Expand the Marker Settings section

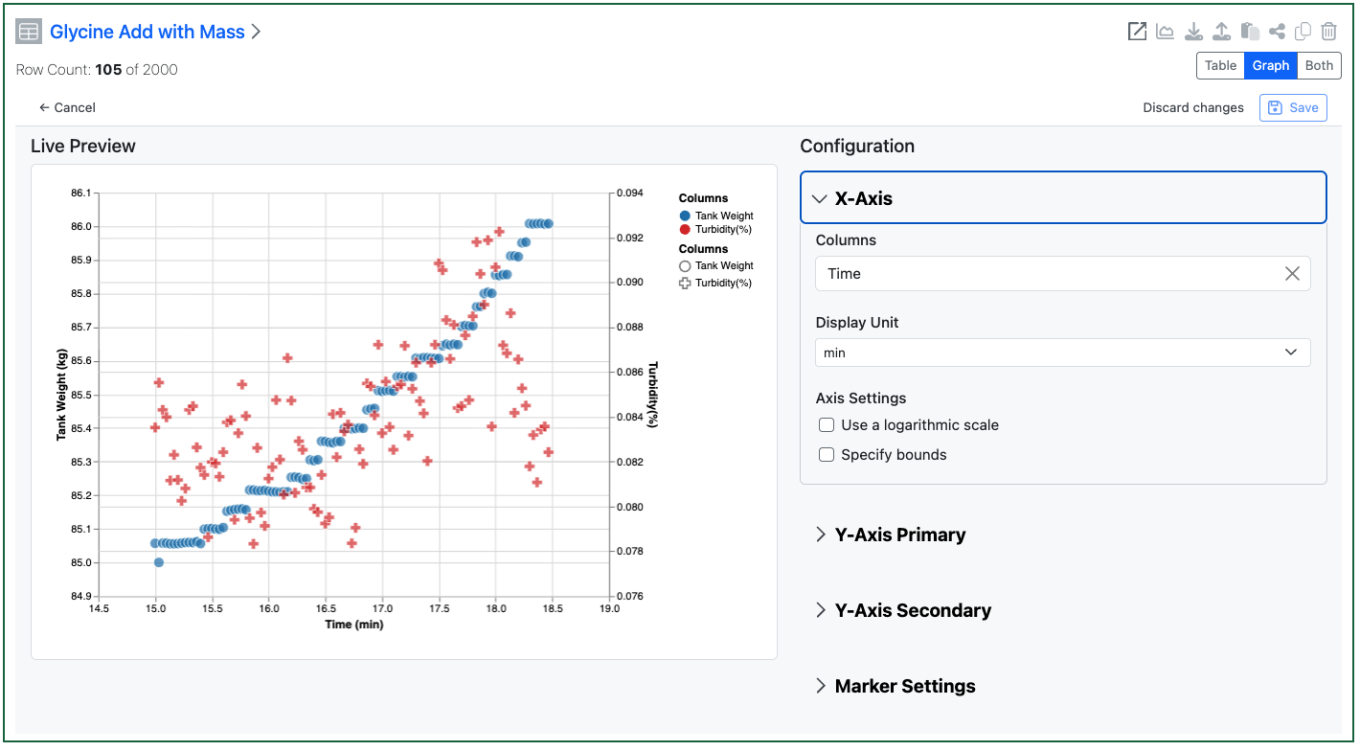tap(904, 687)
